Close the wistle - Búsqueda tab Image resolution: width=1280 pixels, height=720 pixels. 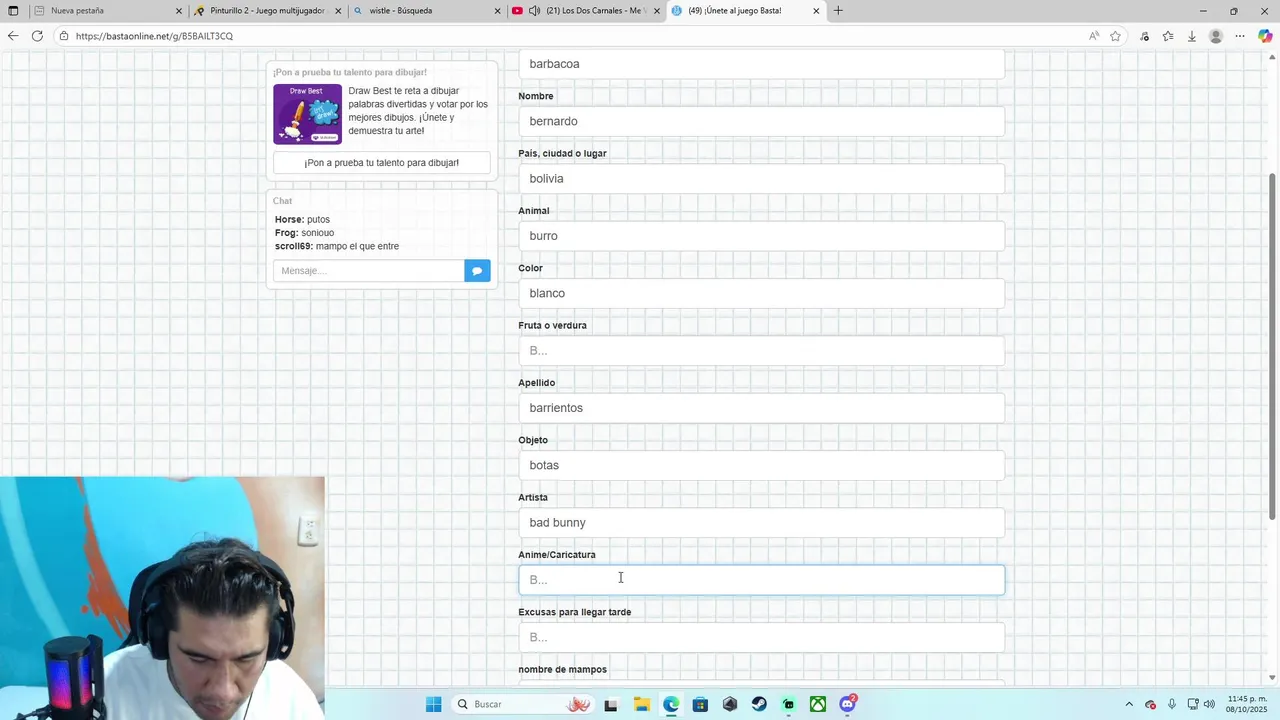pos(498,11)
